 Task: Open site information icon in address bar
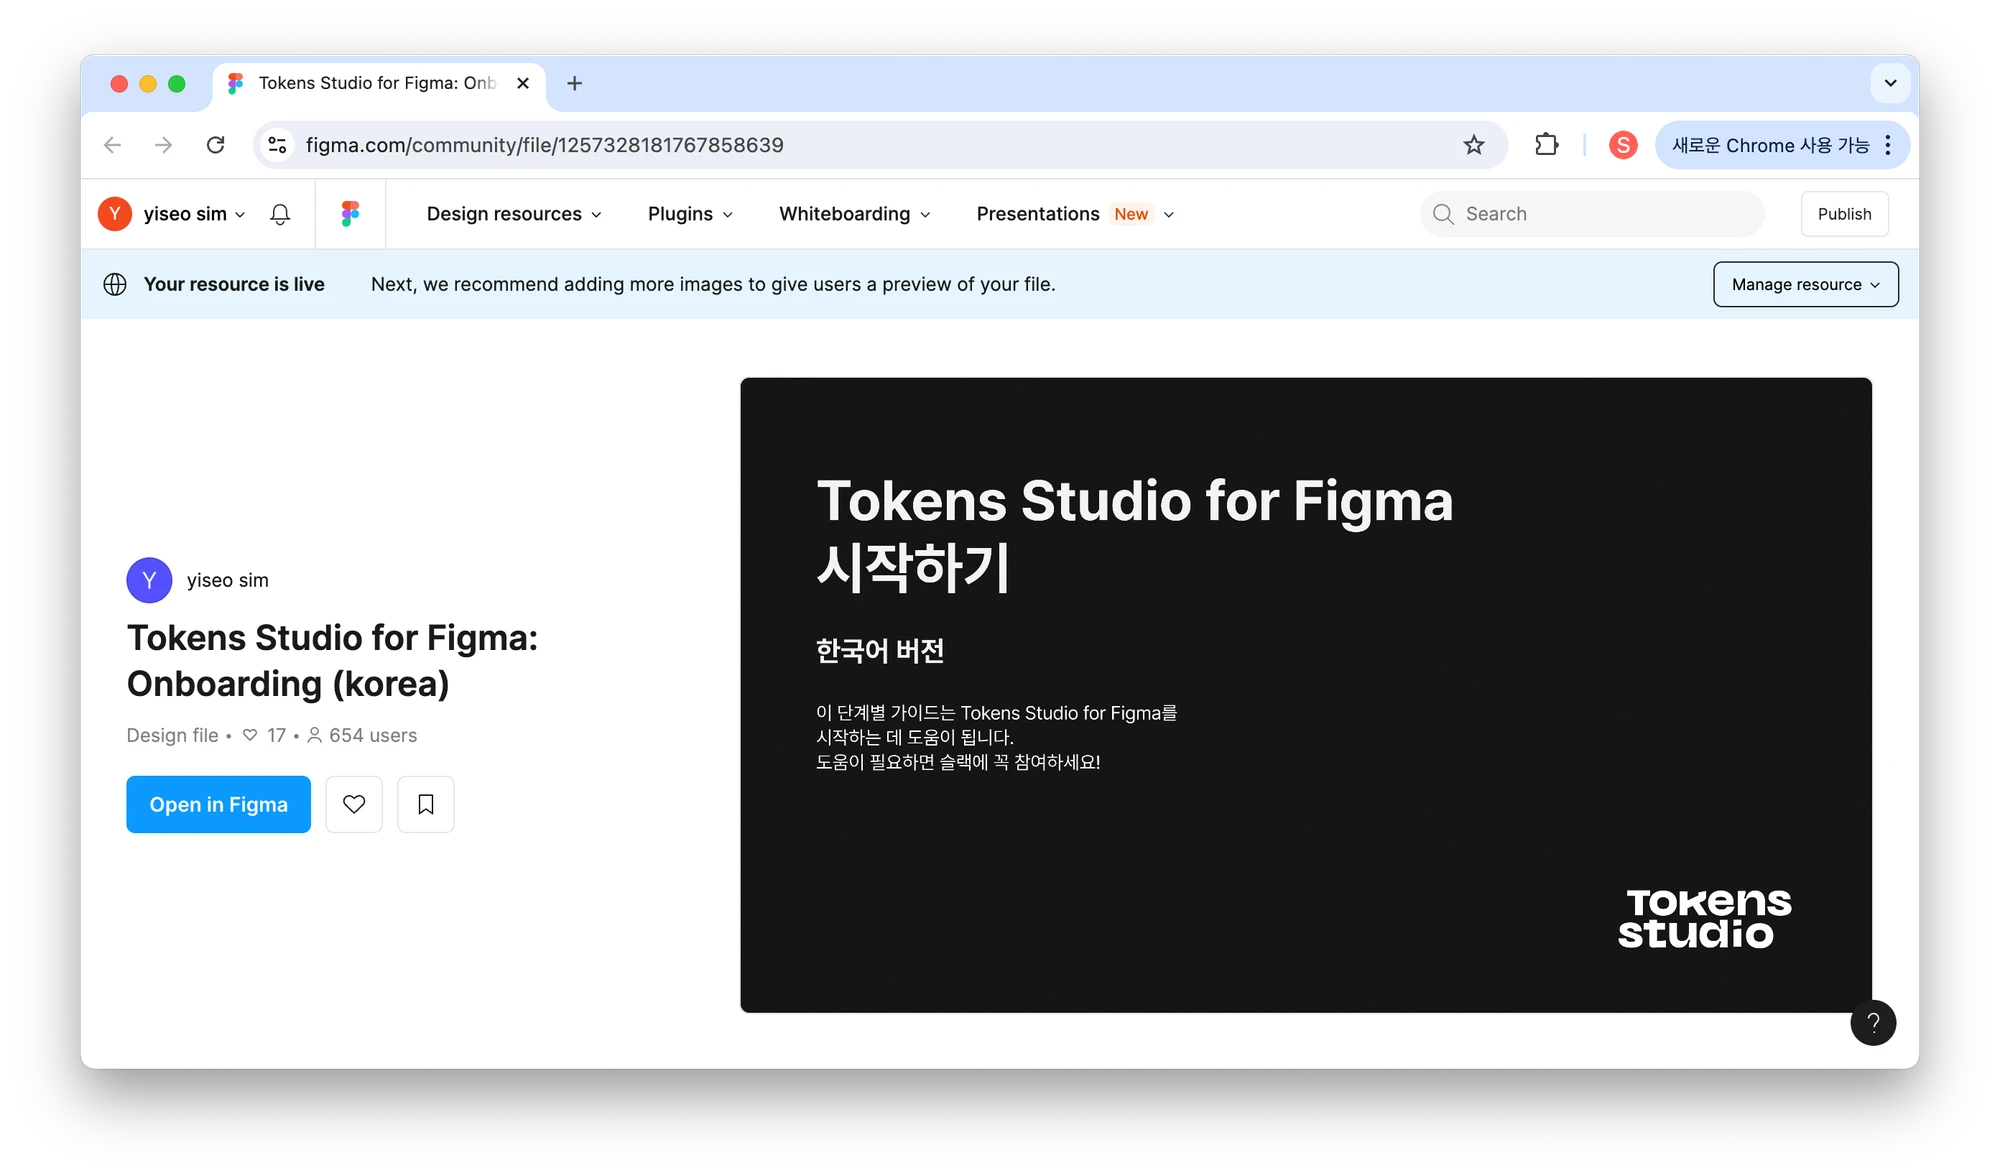278,145
